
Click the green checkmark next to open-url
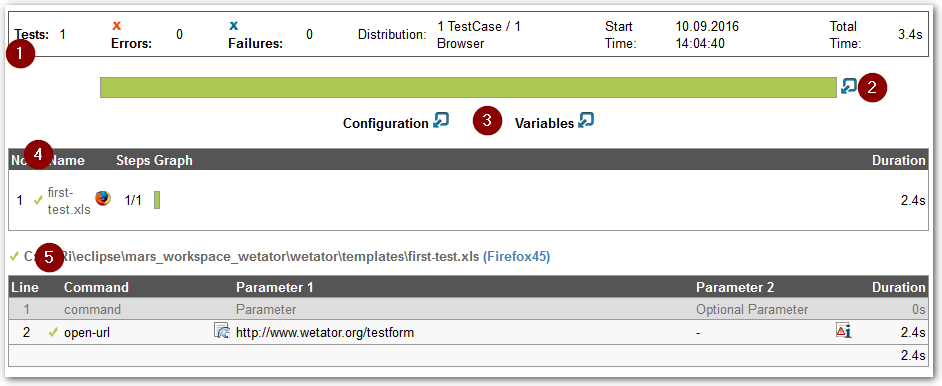coord(53,332)
